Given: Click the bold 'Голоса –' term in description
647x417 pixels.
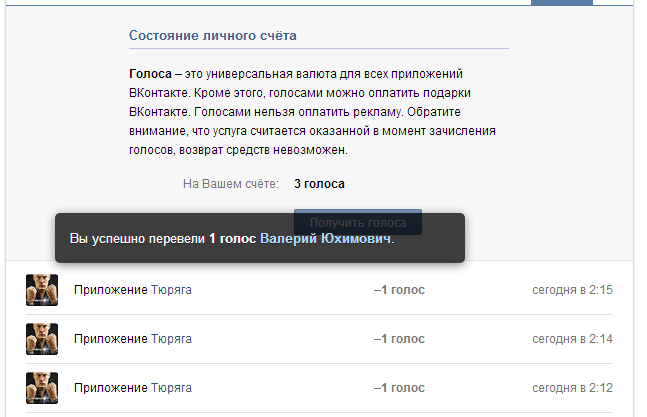Looking at the screenshot, I should 155,74.
